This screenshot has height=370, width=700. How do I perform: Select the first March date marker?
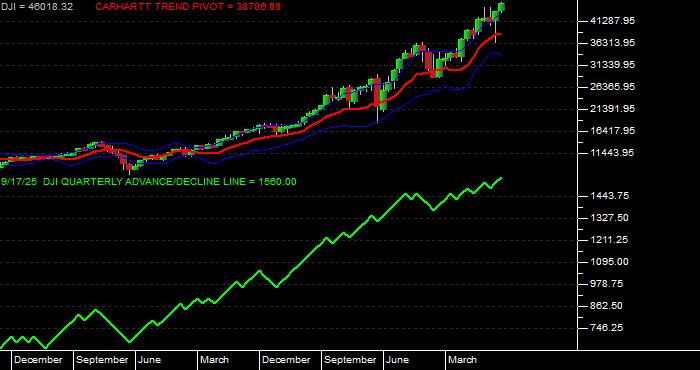pyautogui.click(x=214, y=360)
